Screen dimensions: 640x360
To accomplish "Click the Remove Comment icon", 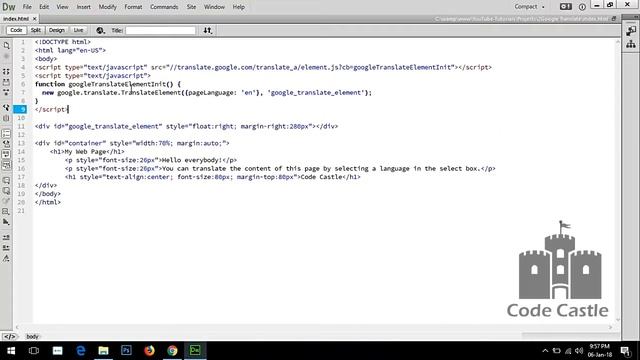I will 6,191.
